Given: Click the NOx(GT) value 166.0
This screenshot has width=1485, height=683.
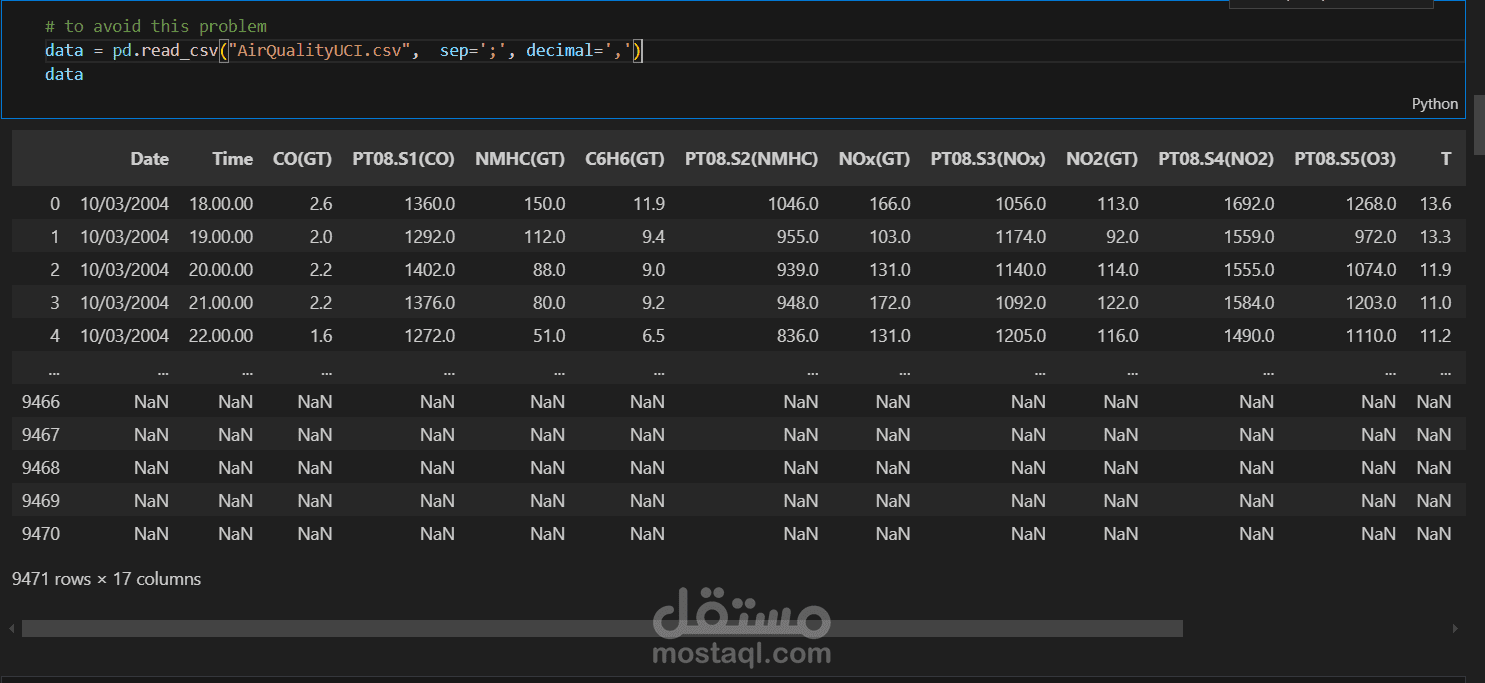Looking at the screenshot, I should point(890,204).
